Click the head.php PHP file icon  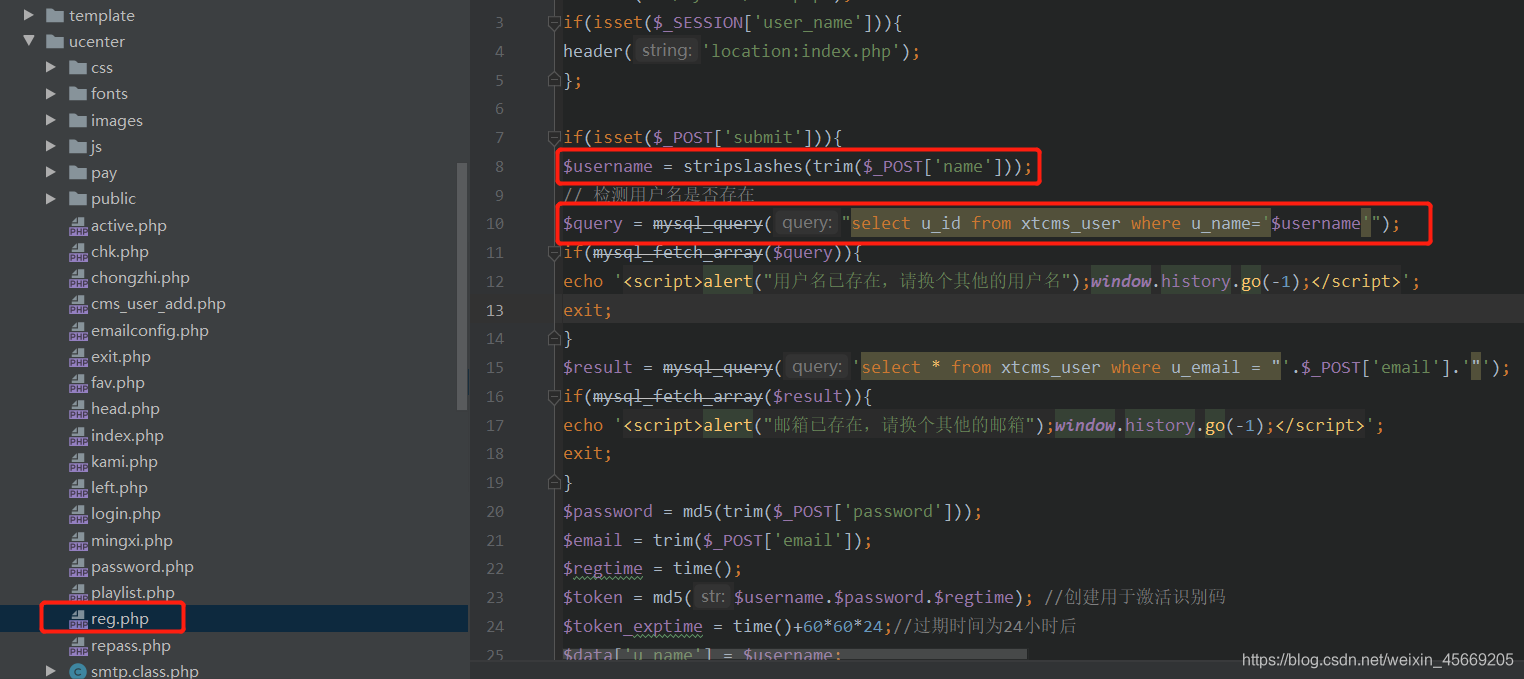pos(78,409)
